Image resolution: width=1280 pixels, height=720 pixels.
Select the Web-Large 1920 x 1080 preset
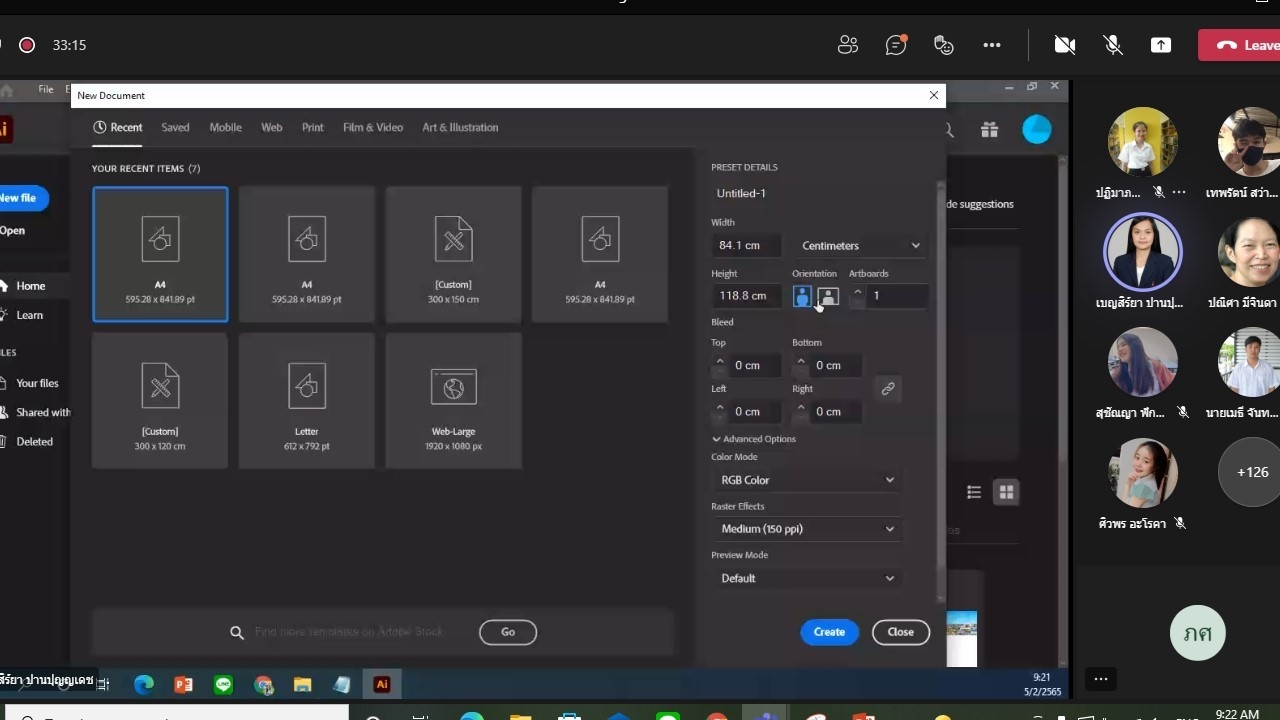pyautogui.click(x=453, y=401)
